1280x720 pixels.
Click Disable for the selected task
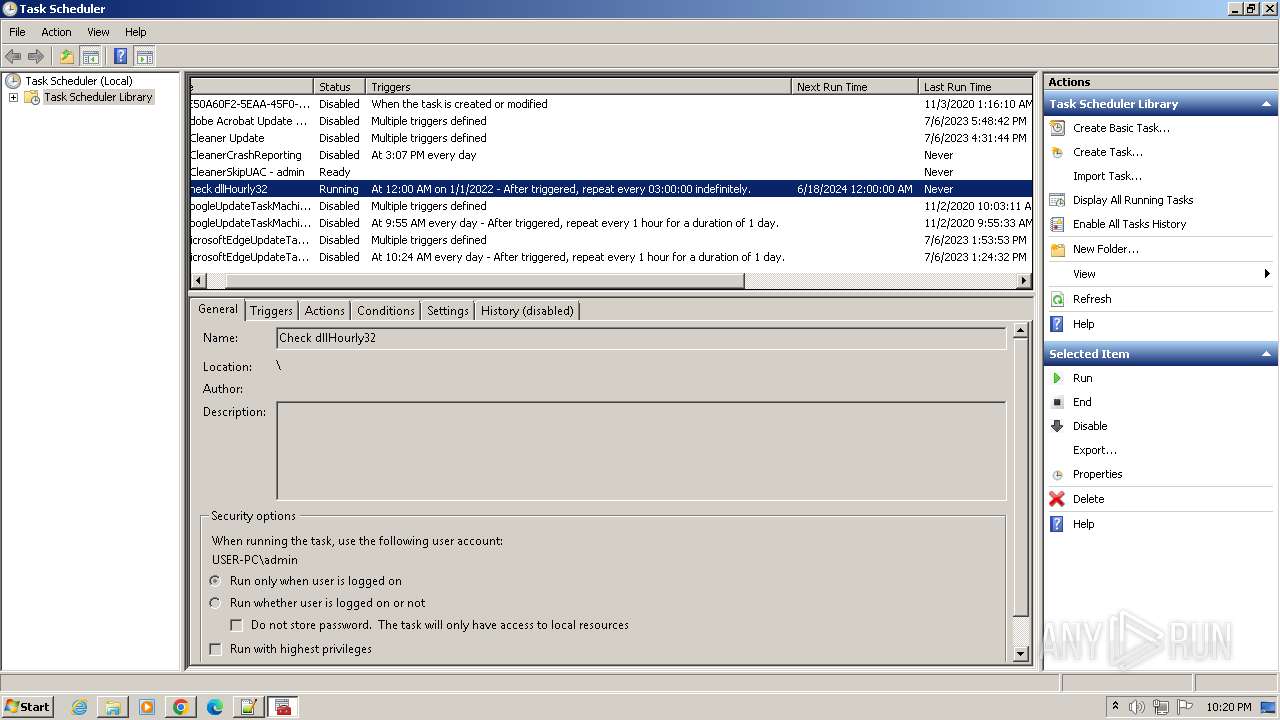1090,426
